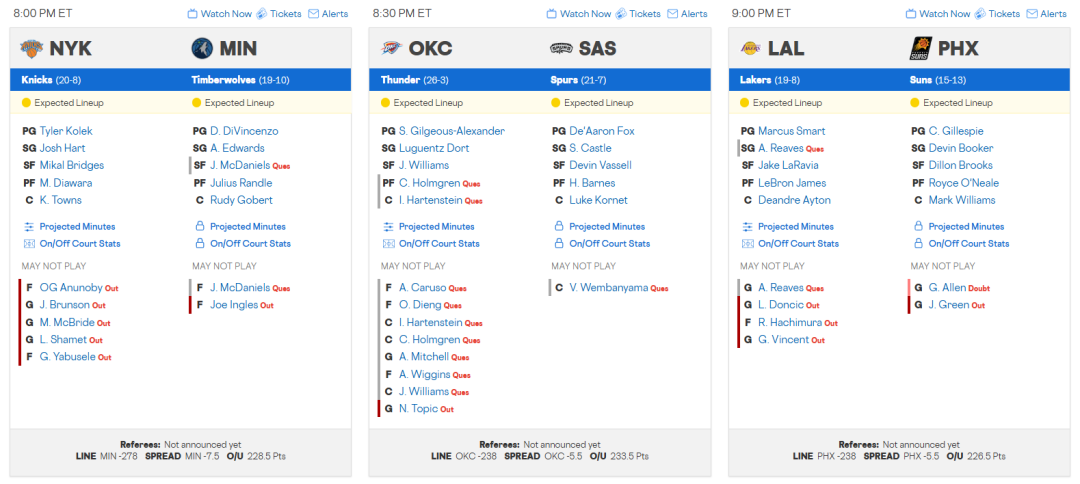The height and width of the screenshot is (484, 1080).
Task: View V. Wembanyama's injury status entry
Action: 608,288
